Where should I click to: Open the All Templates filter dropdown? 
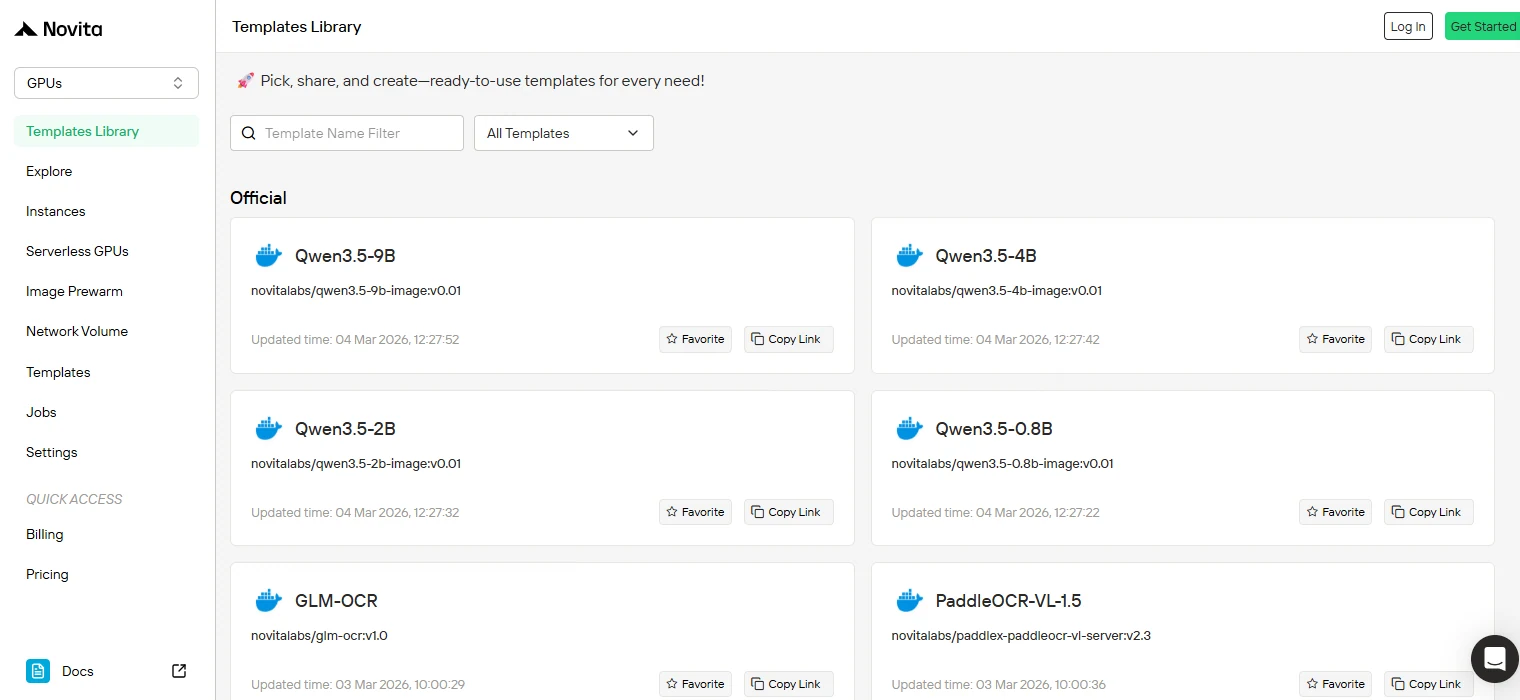pos(563,133)
